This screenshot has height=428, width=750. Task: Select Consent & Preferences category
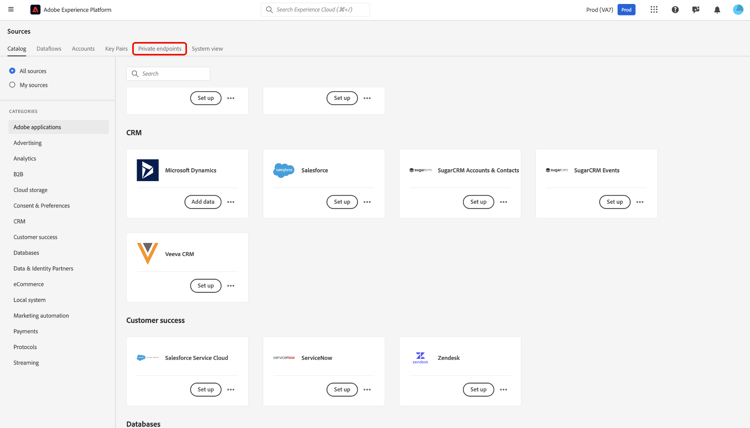point(41,206)
